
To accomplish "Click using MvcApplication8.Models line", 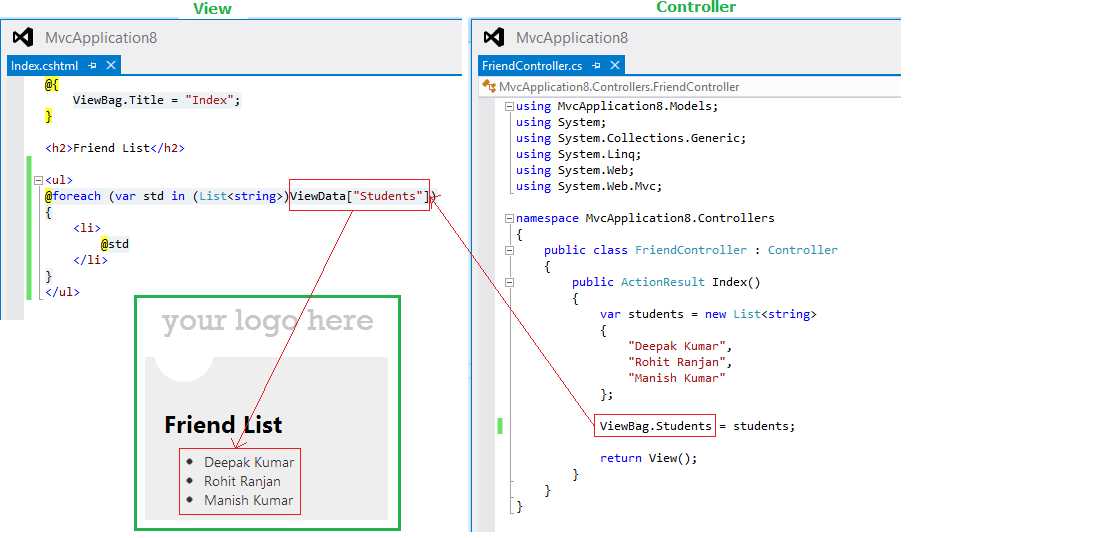I will [618, 106].
